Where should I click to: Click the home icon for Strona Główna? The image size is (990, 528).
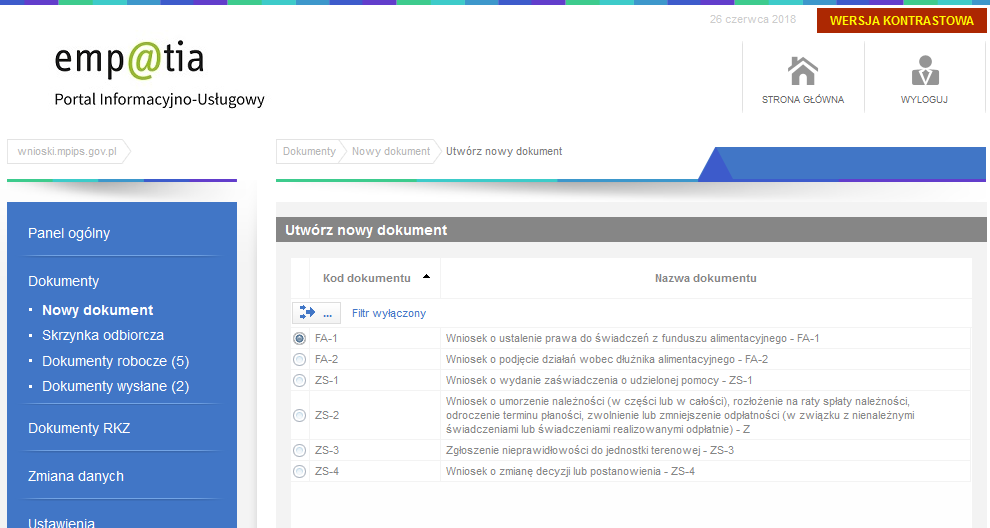pyautogui.click(x=803, y=71)
